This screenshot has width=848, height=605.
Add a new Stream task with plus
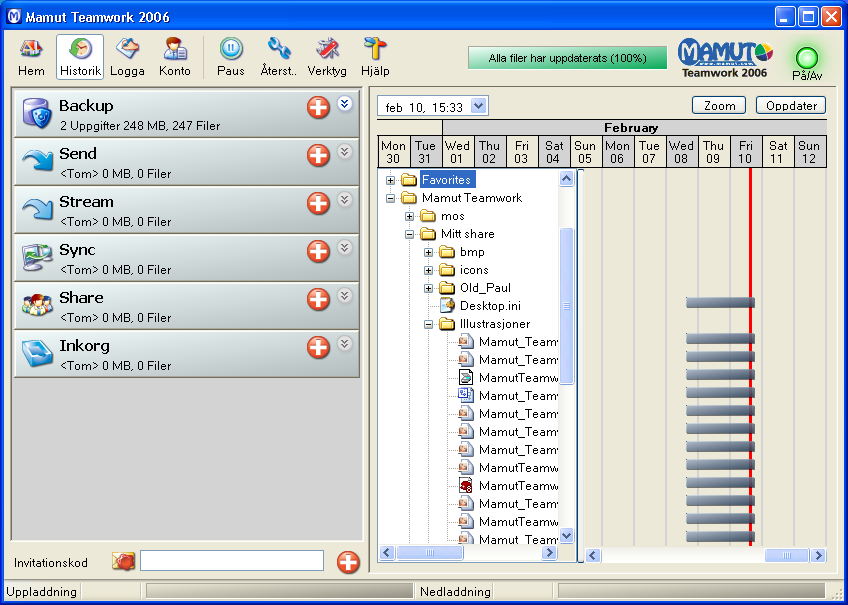318,203
